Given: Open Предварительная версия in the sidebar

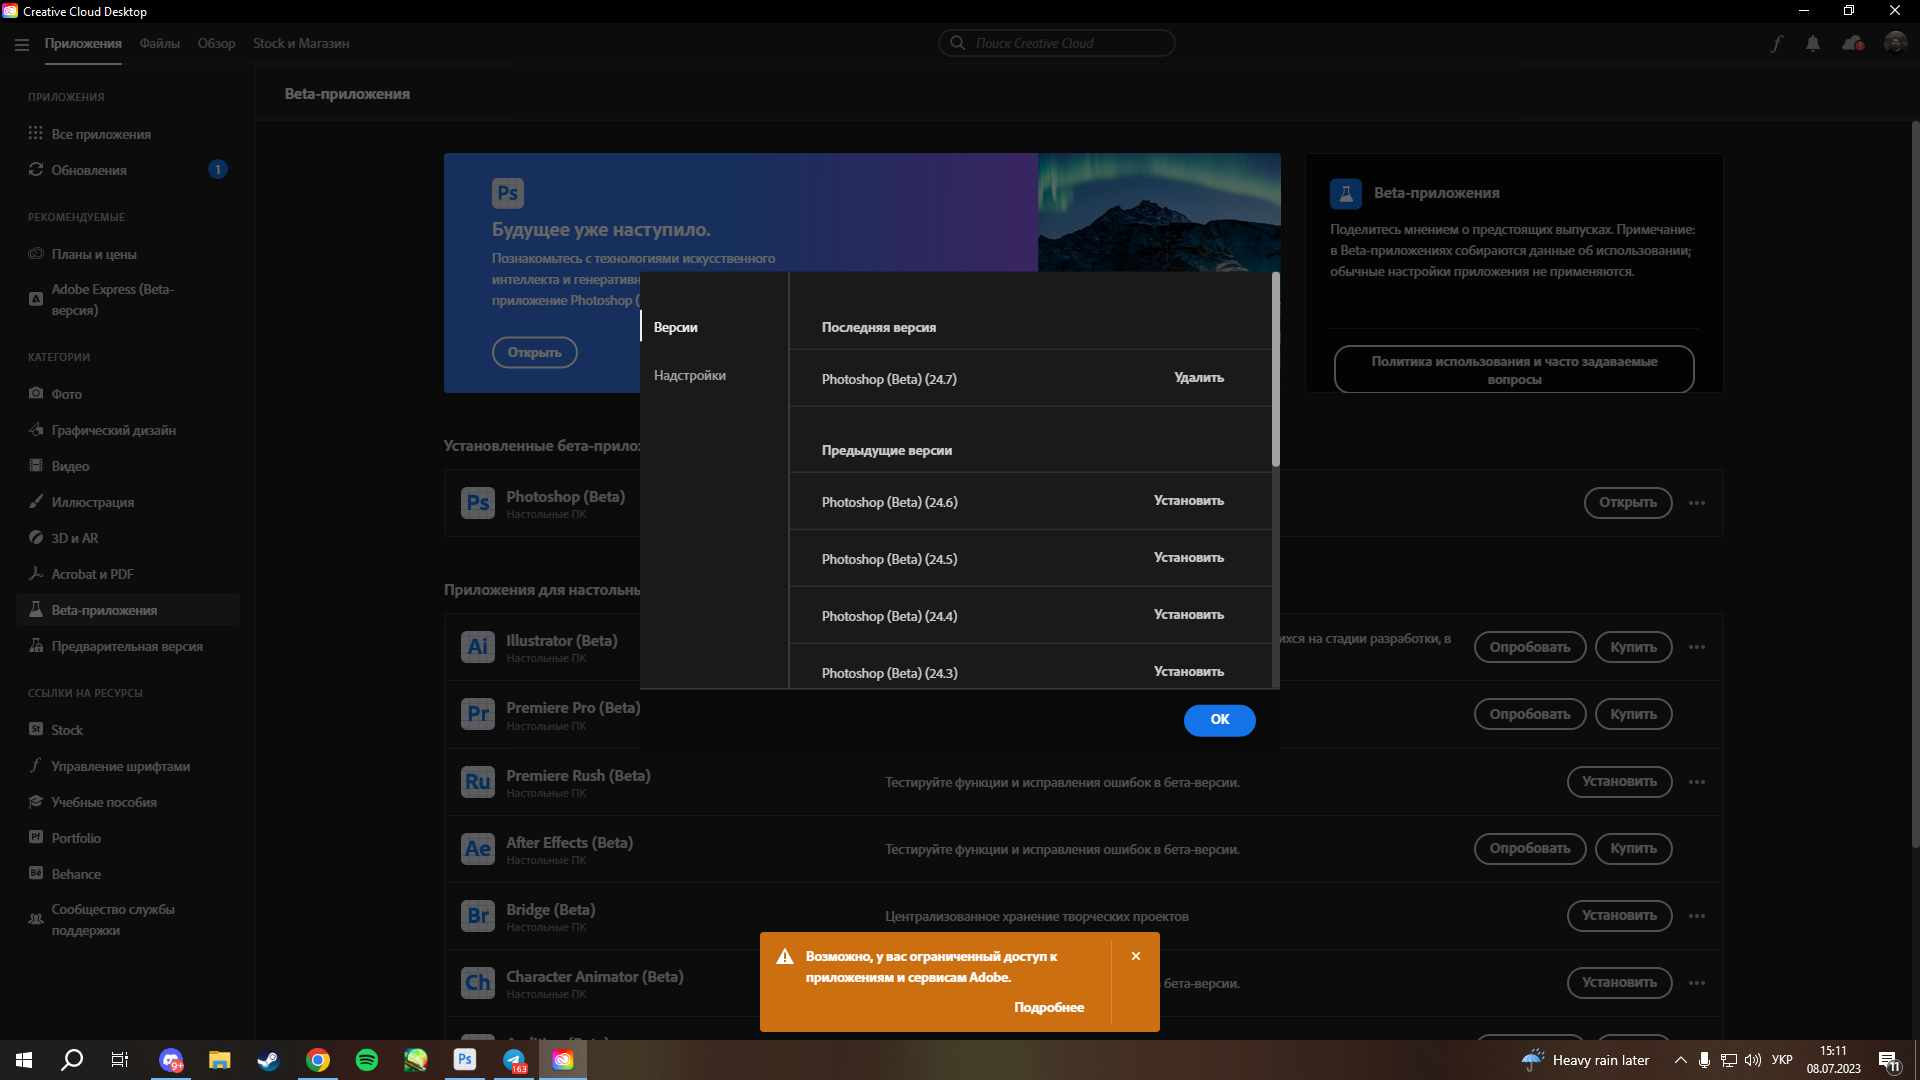Looking at the screenshot, I should (x=128, y=646).
